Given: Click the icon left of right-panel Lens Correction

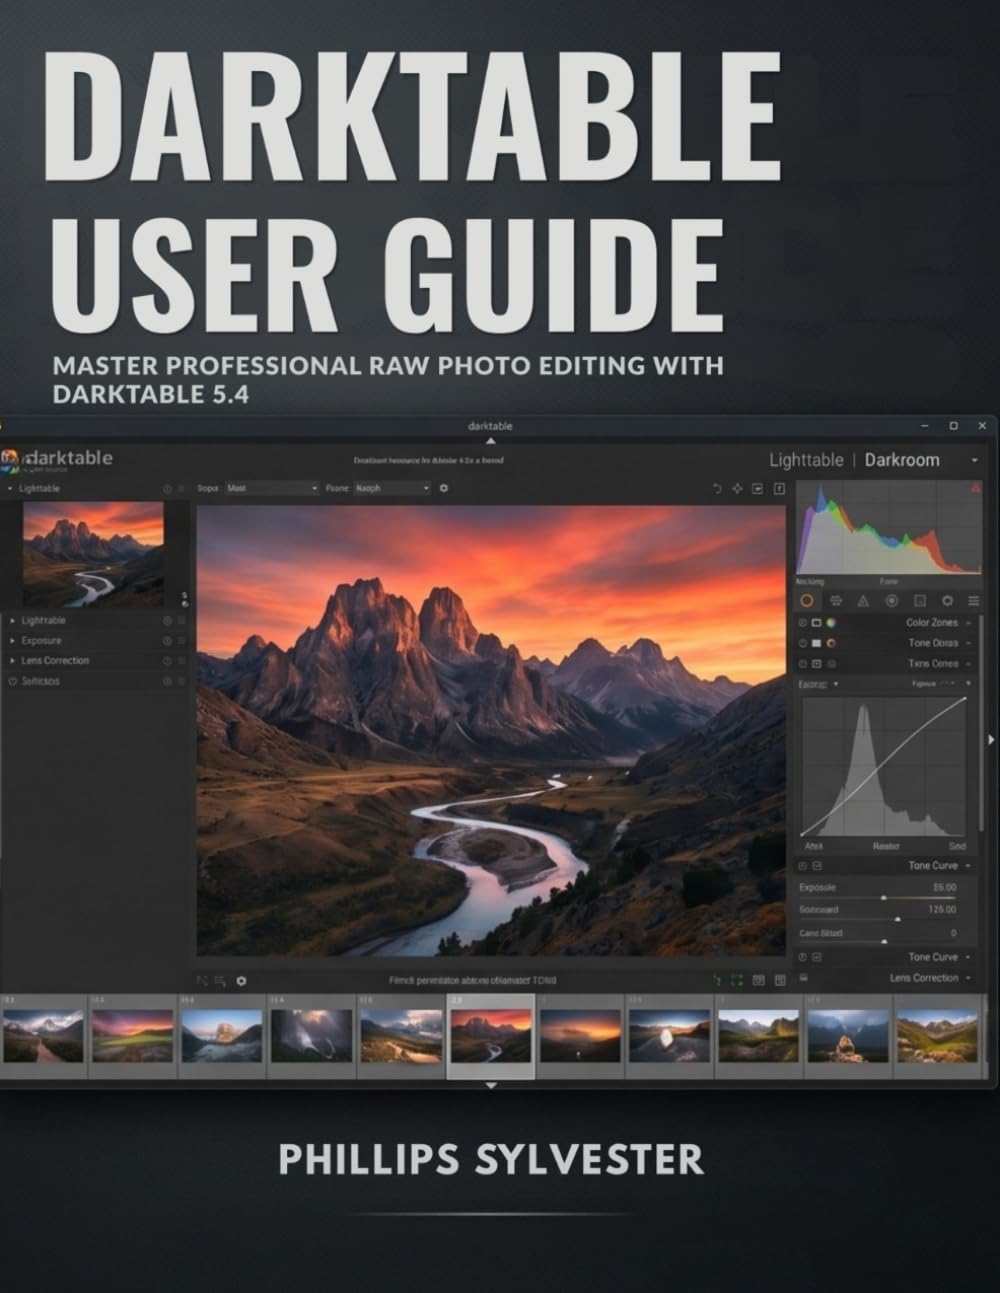Looking at the screenshot, I should pyautogui.click(x=803, y=978).
